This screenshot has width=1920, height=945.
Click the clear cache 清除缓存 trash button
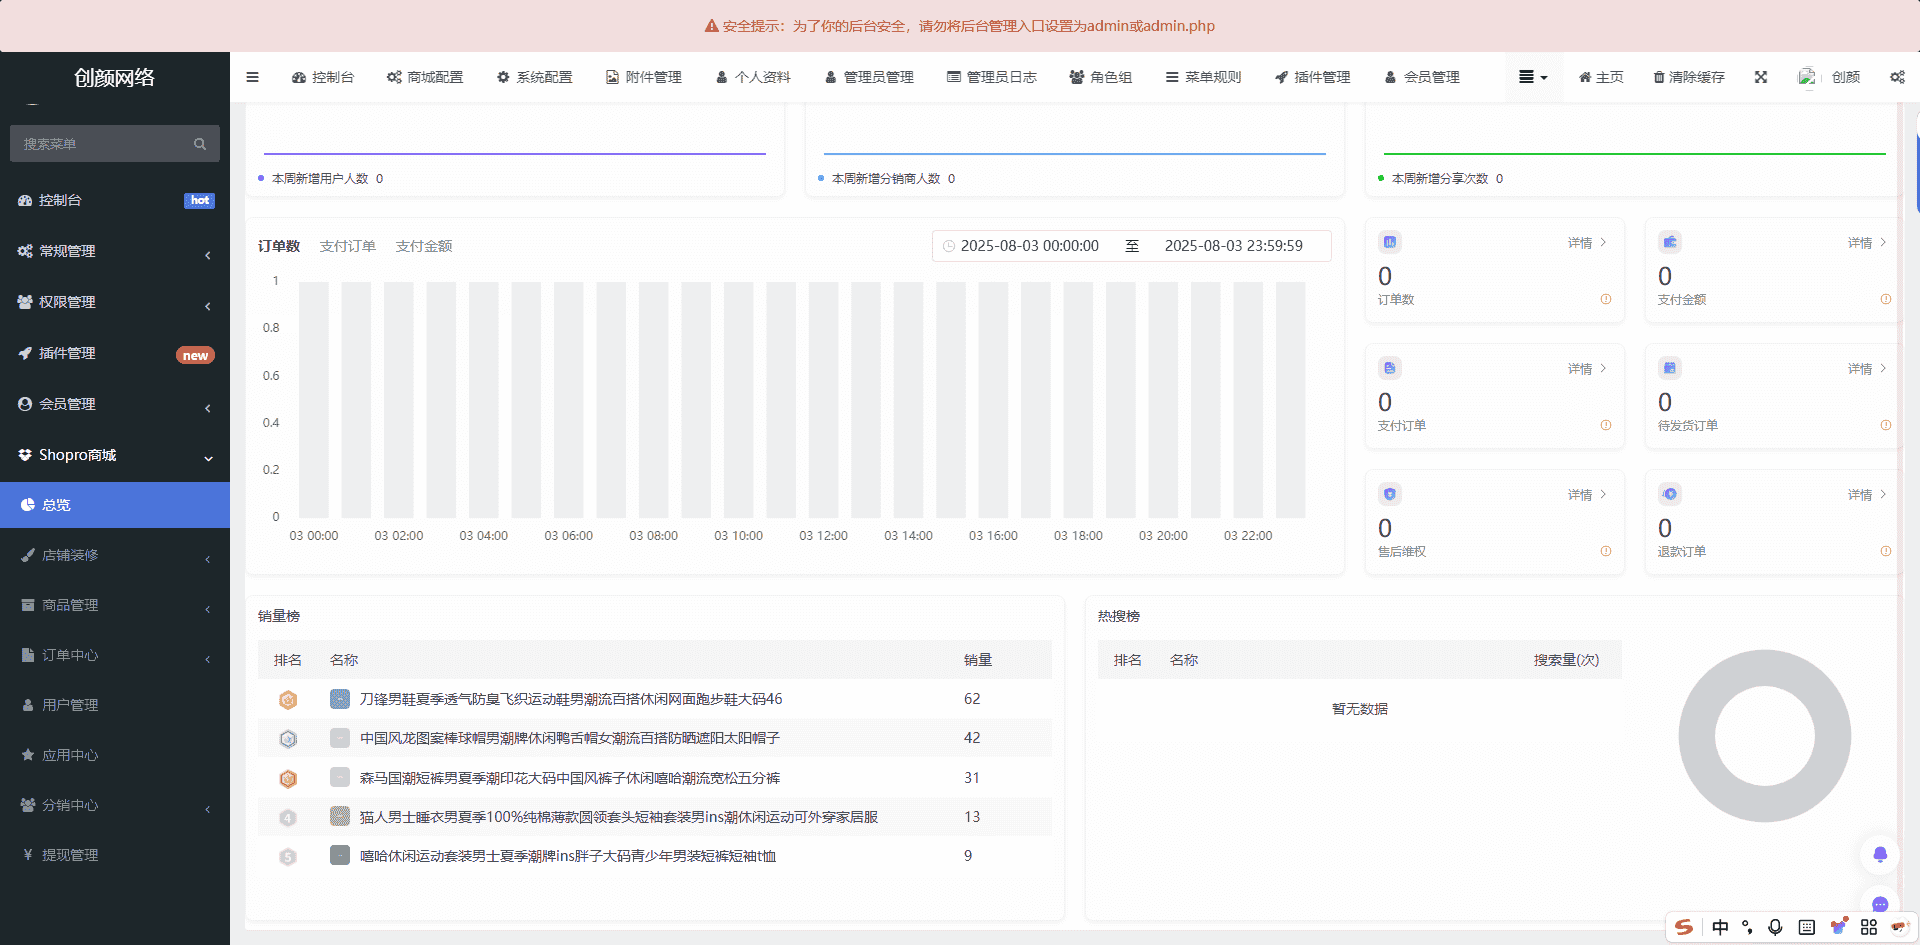tap(1688, 77)
